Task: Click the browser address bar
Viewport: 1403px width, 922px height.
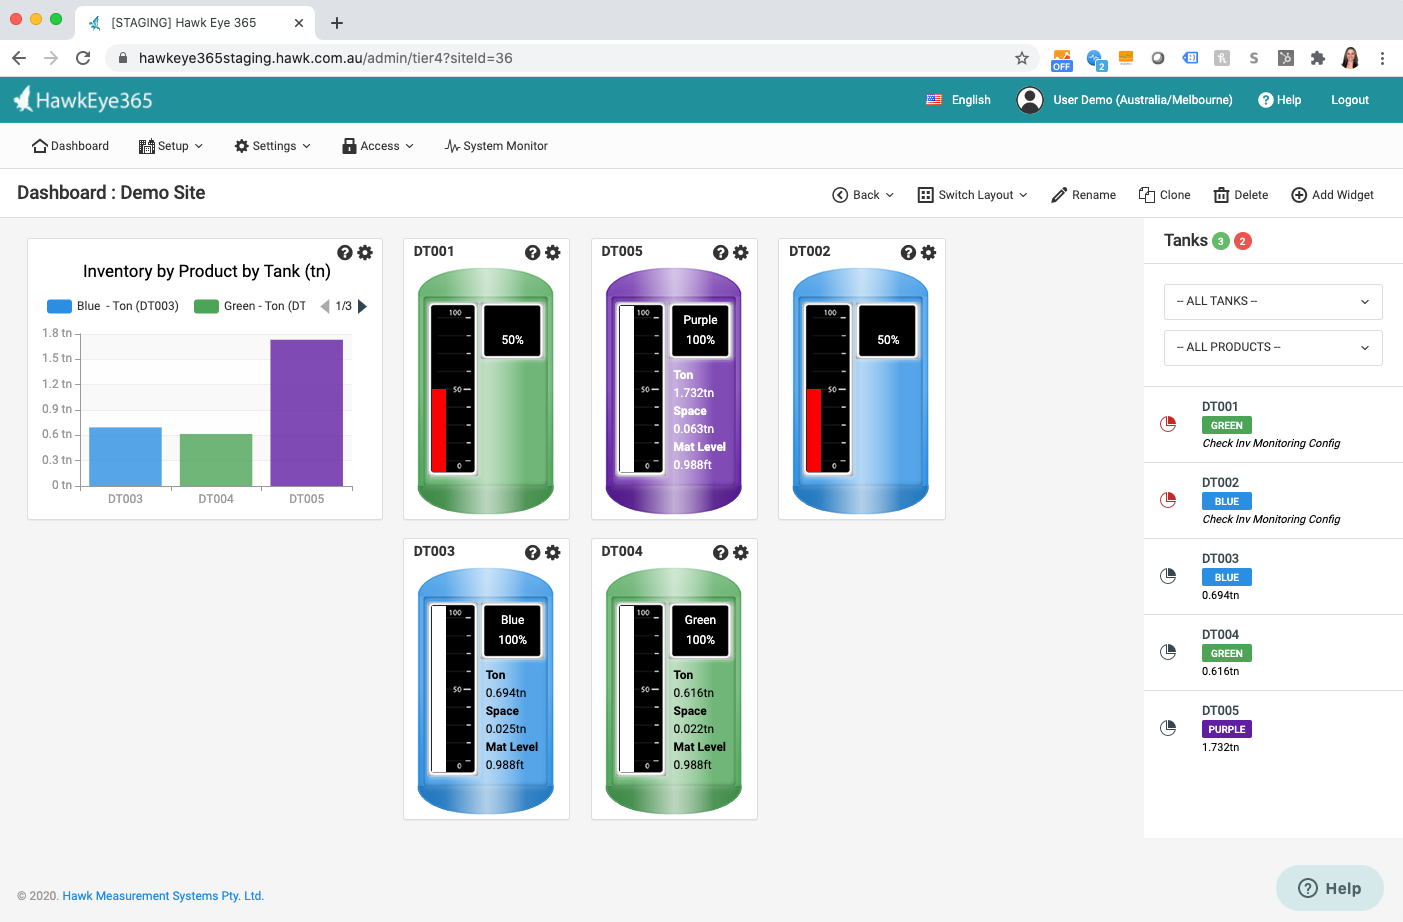Action: click(570, 58)
